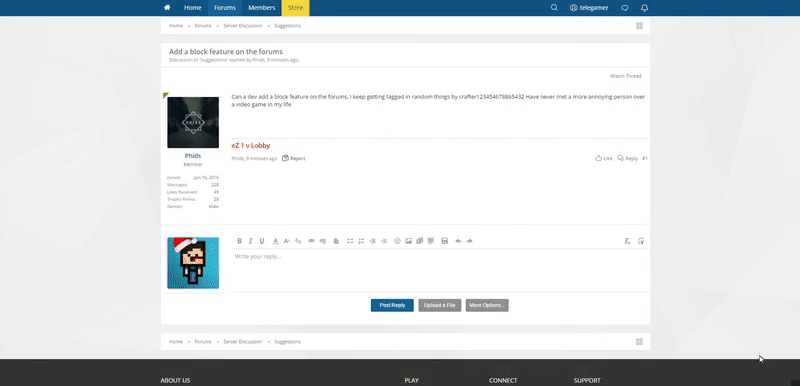Viewport: 800px width, 386px height.
Task: Insert an ordered numbered list
Action: 361,241
